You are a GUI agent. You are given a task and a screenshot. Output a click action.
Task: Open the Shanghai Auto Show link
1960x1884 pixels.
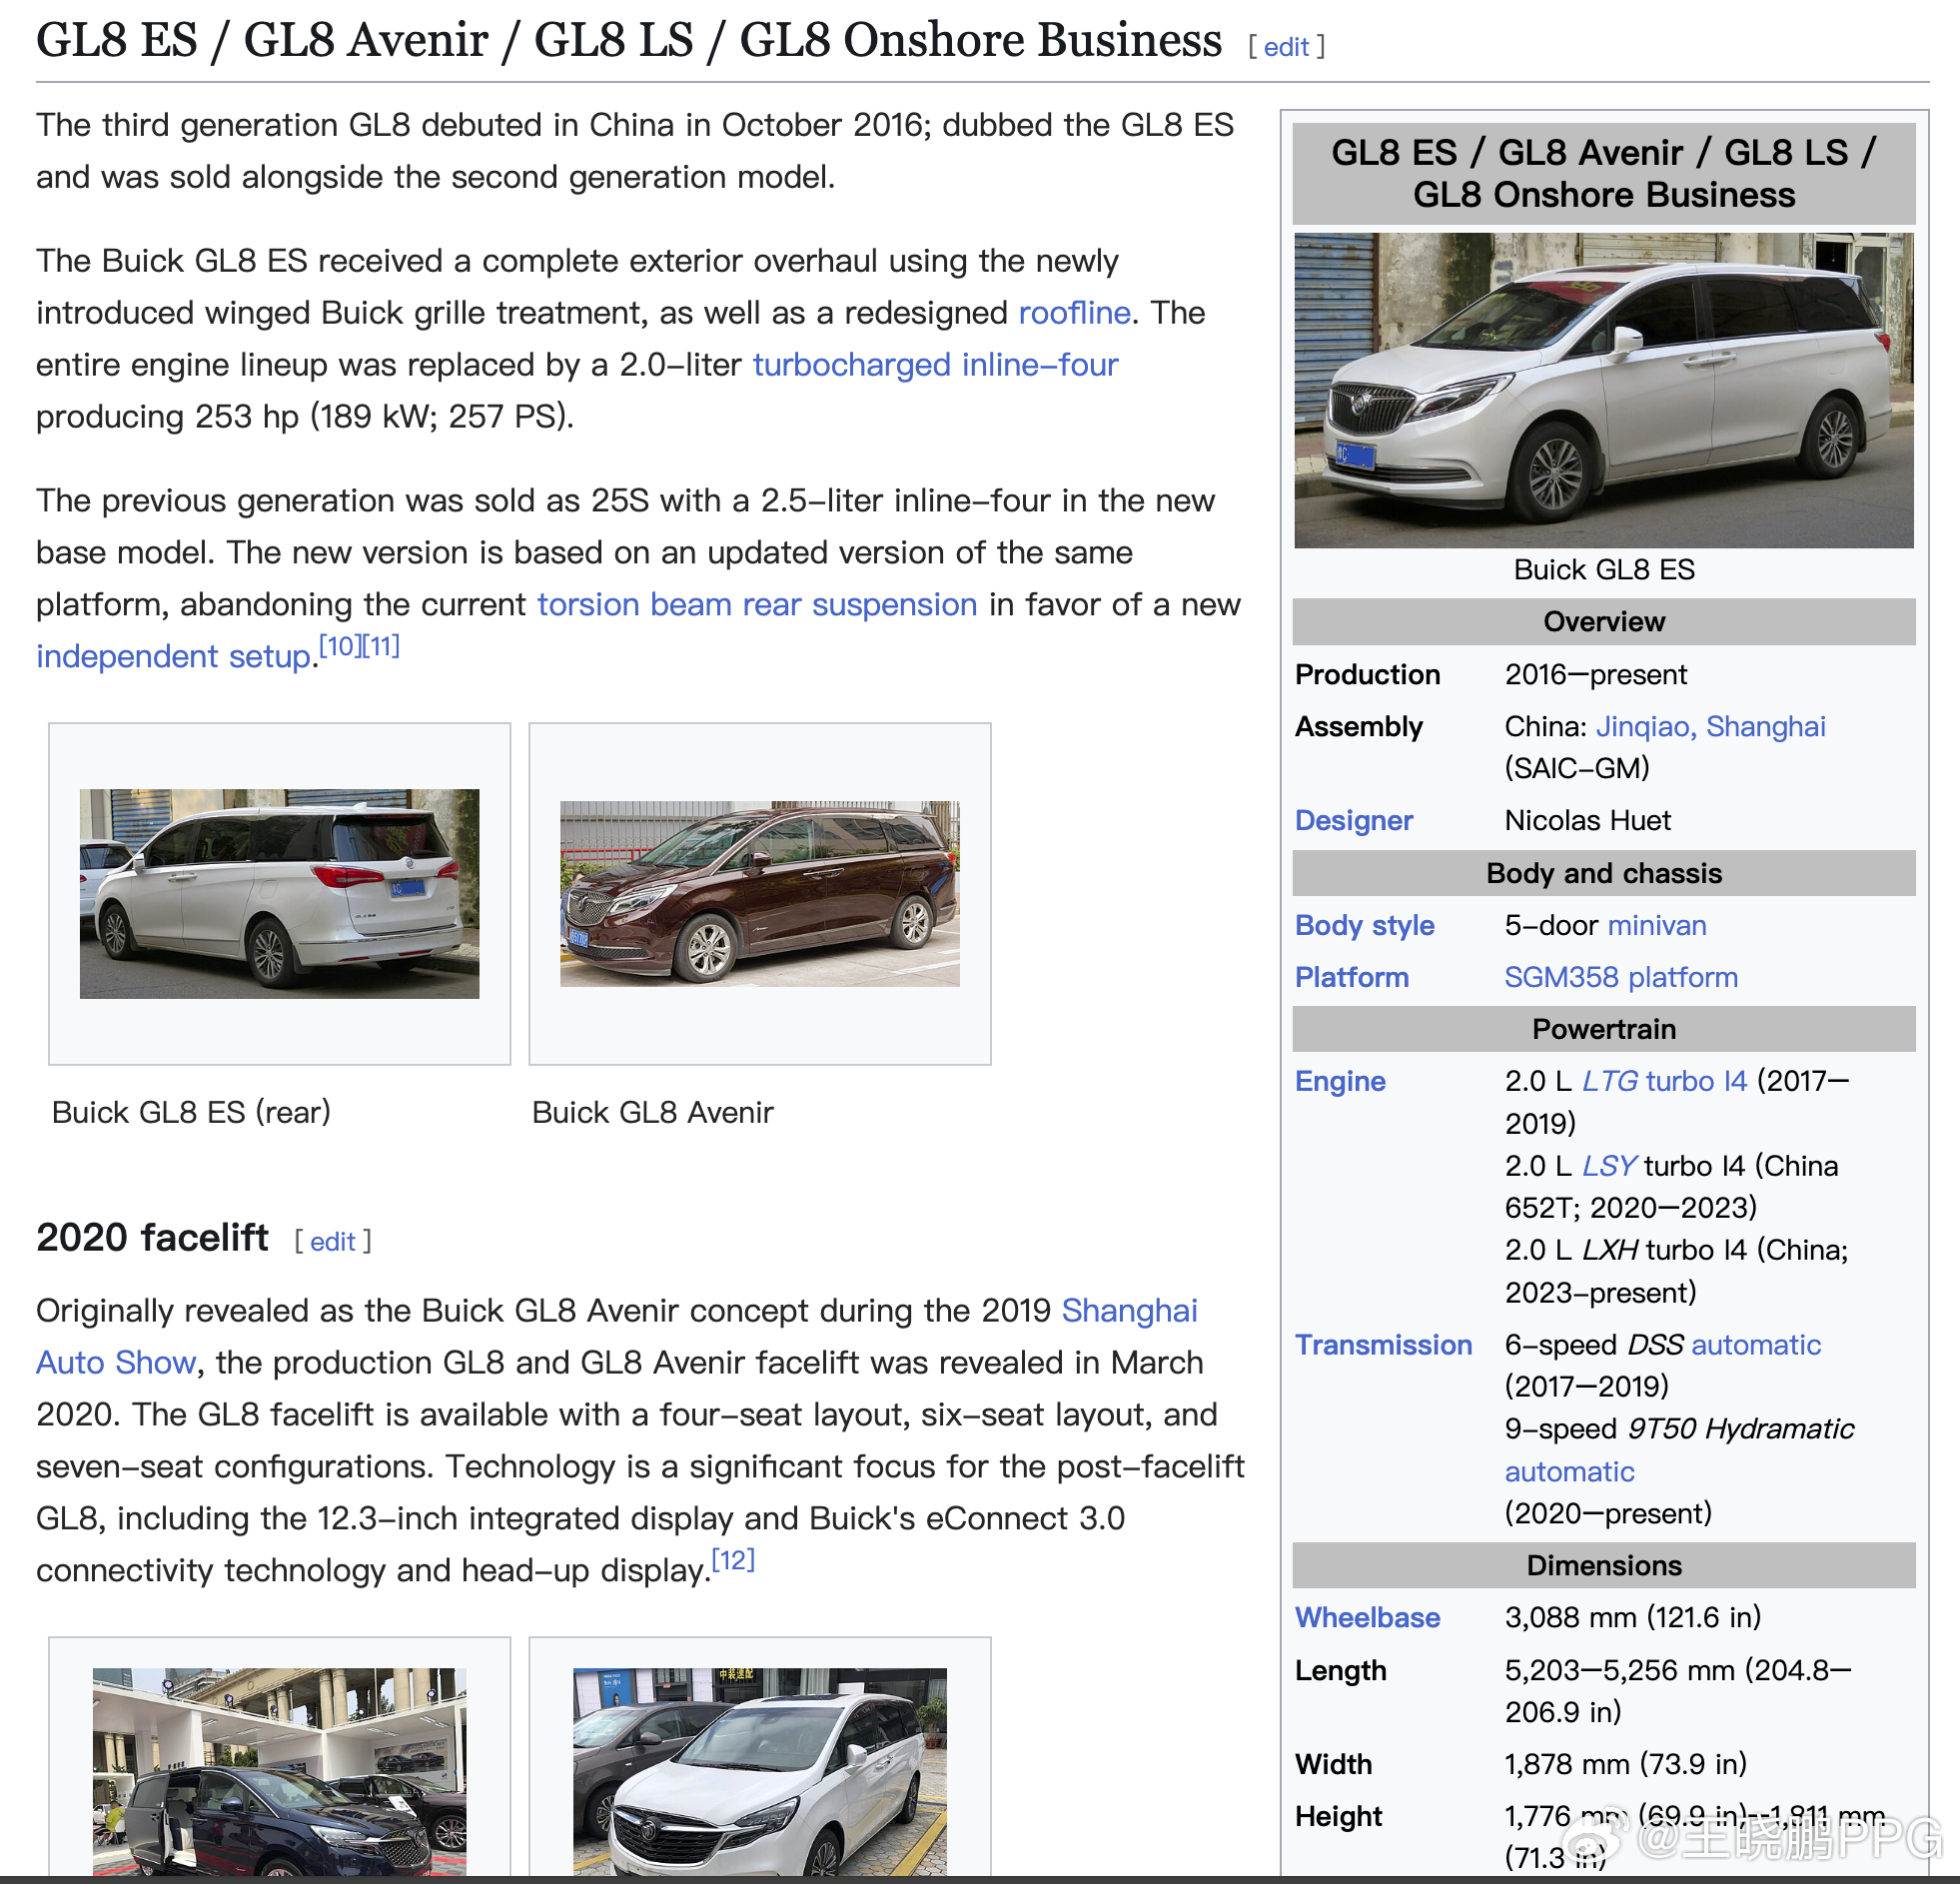click(x=1129, y=1311)
